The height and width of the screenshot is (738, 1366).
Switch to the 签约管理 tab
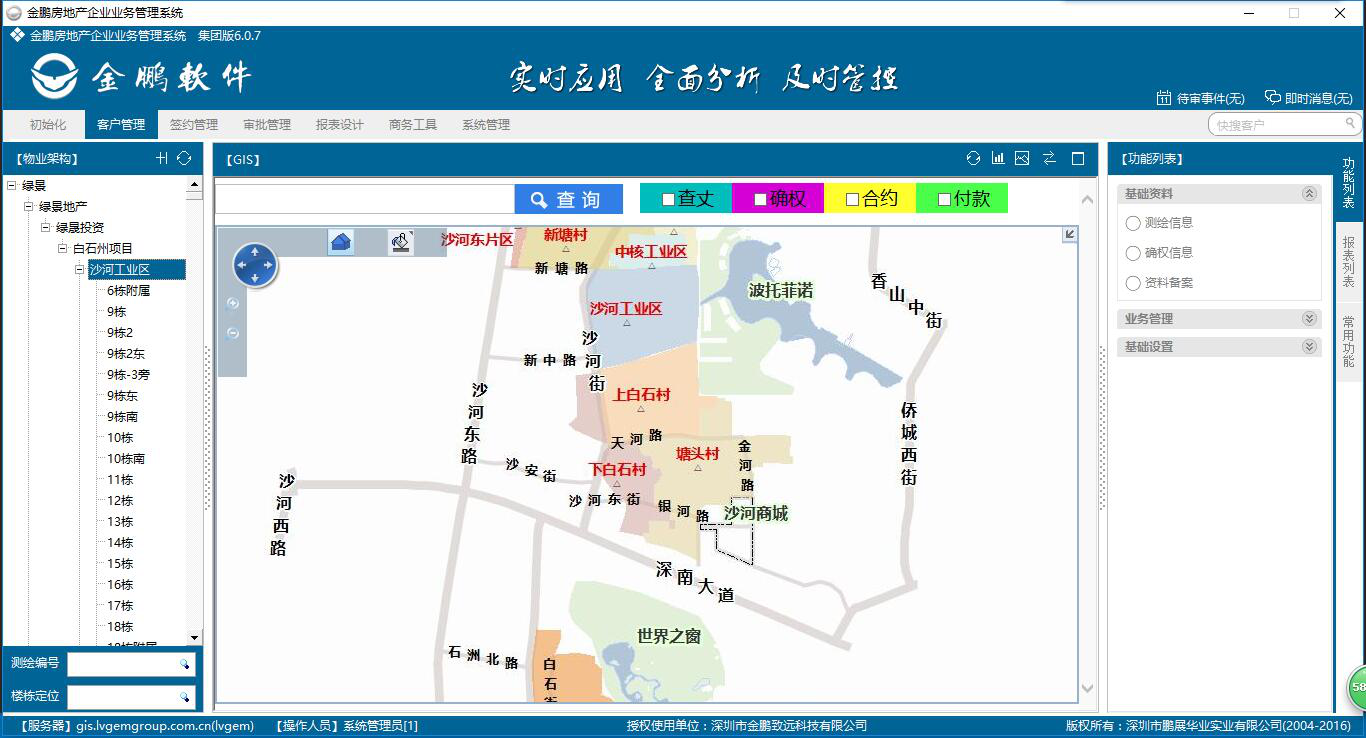[x=193, y=125]
